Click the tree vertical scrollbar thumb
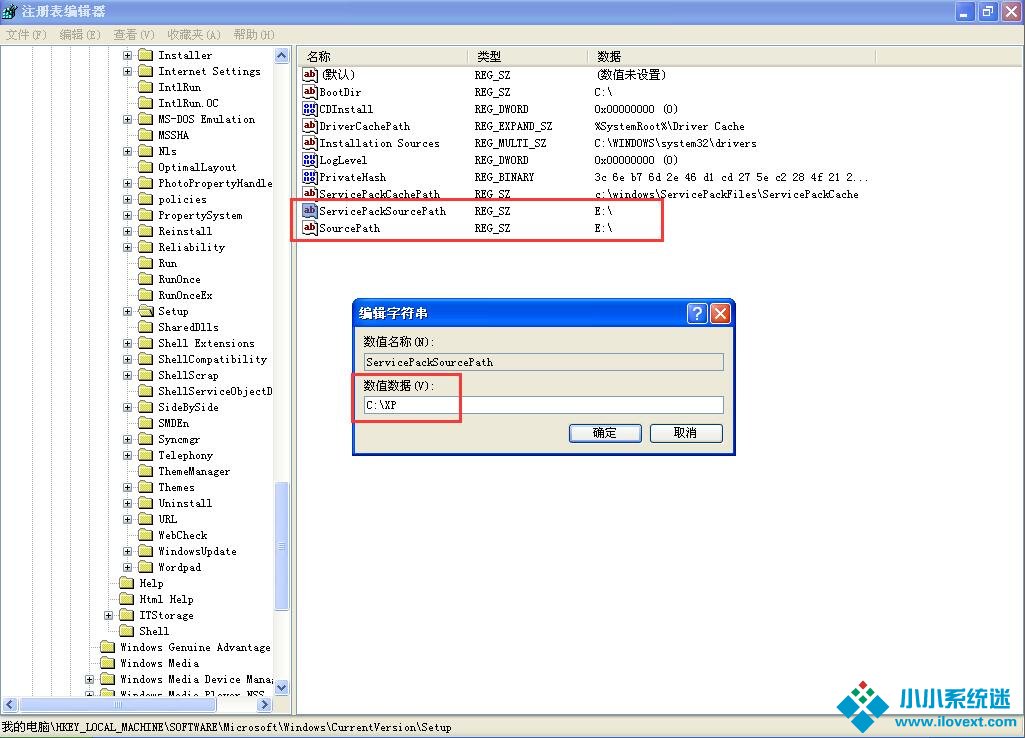Screen dimensions: 1025x738 point(282,546)
